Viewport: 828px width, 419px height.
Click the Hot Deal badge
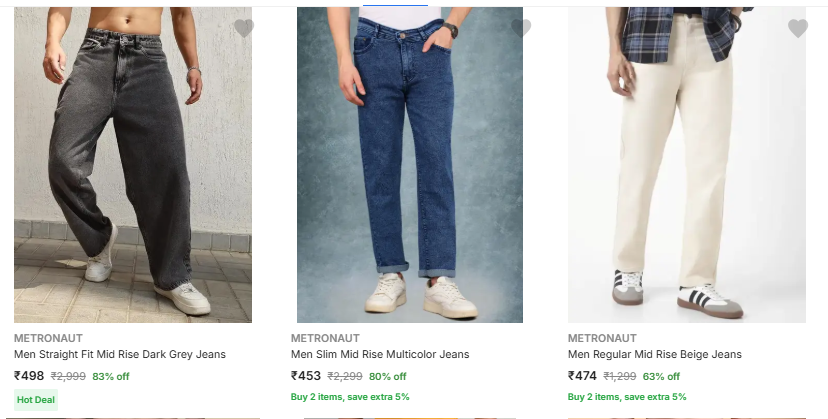(x=35, y=398)
